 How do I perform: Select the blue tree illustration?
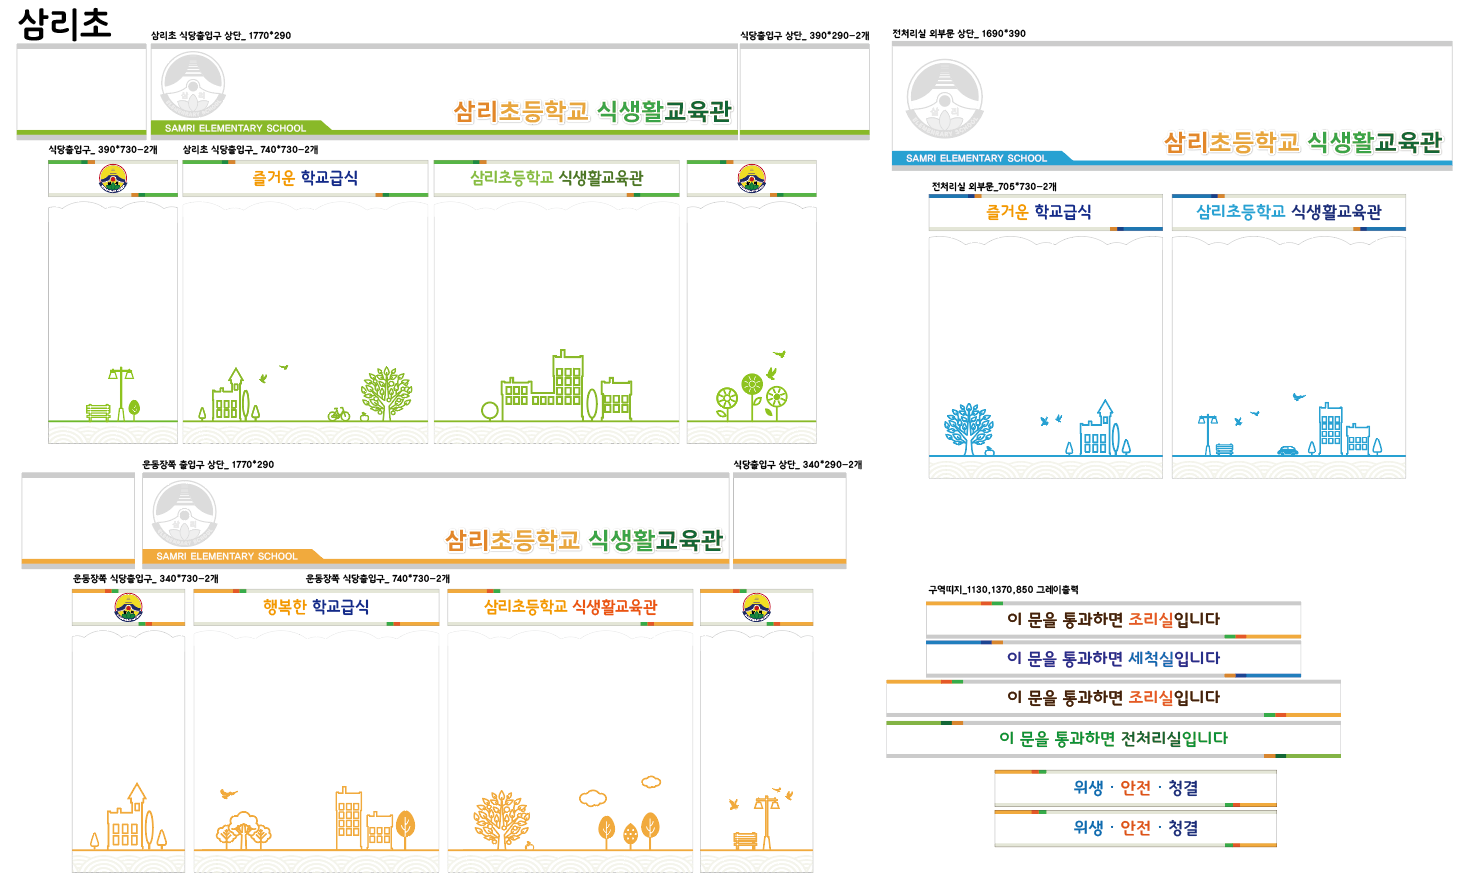click(968, 429)
